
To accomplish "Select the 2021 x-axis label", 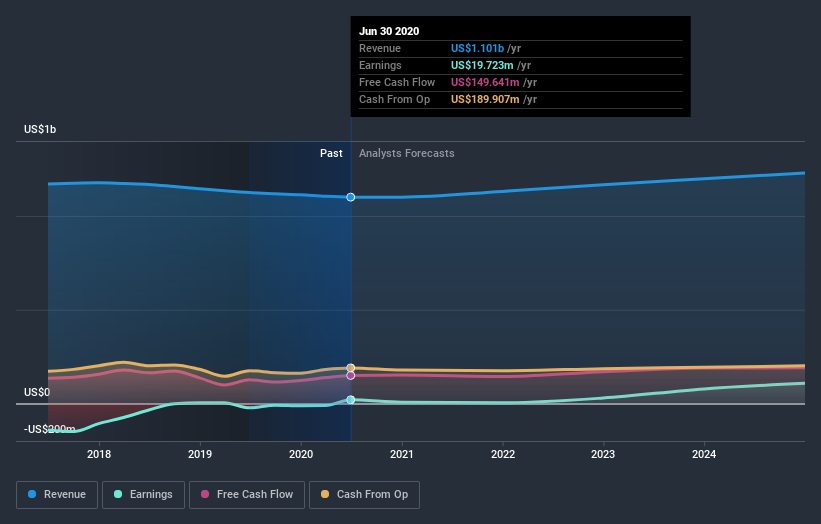I will tap(402, 454).
